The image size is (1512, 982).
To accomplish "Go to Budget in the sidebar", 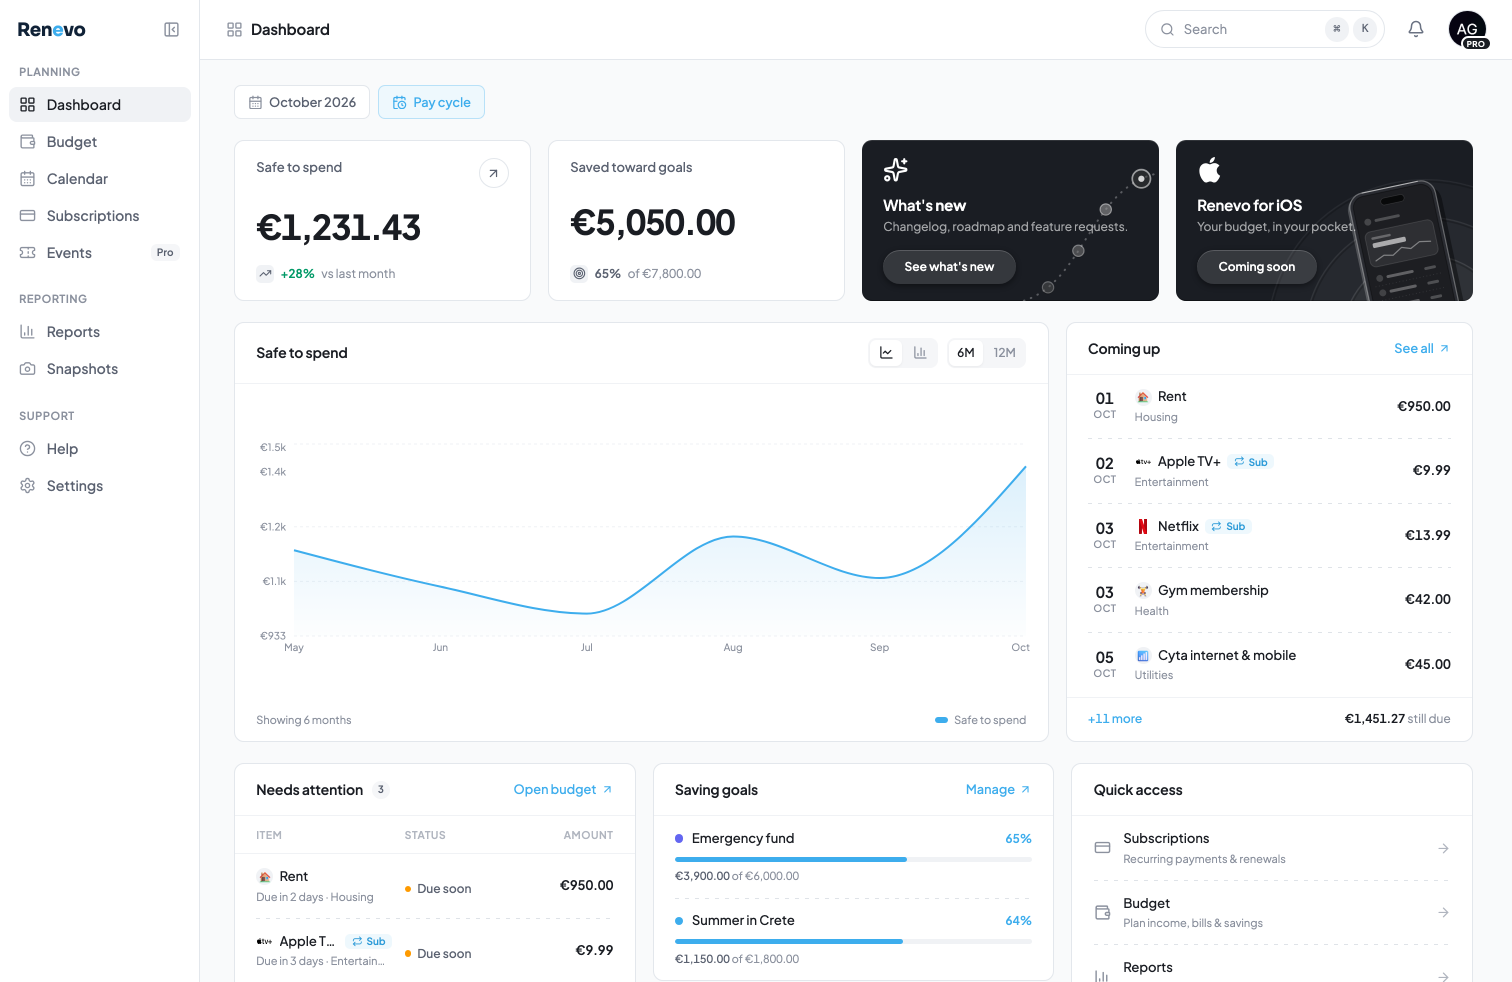I will [100, 142].
